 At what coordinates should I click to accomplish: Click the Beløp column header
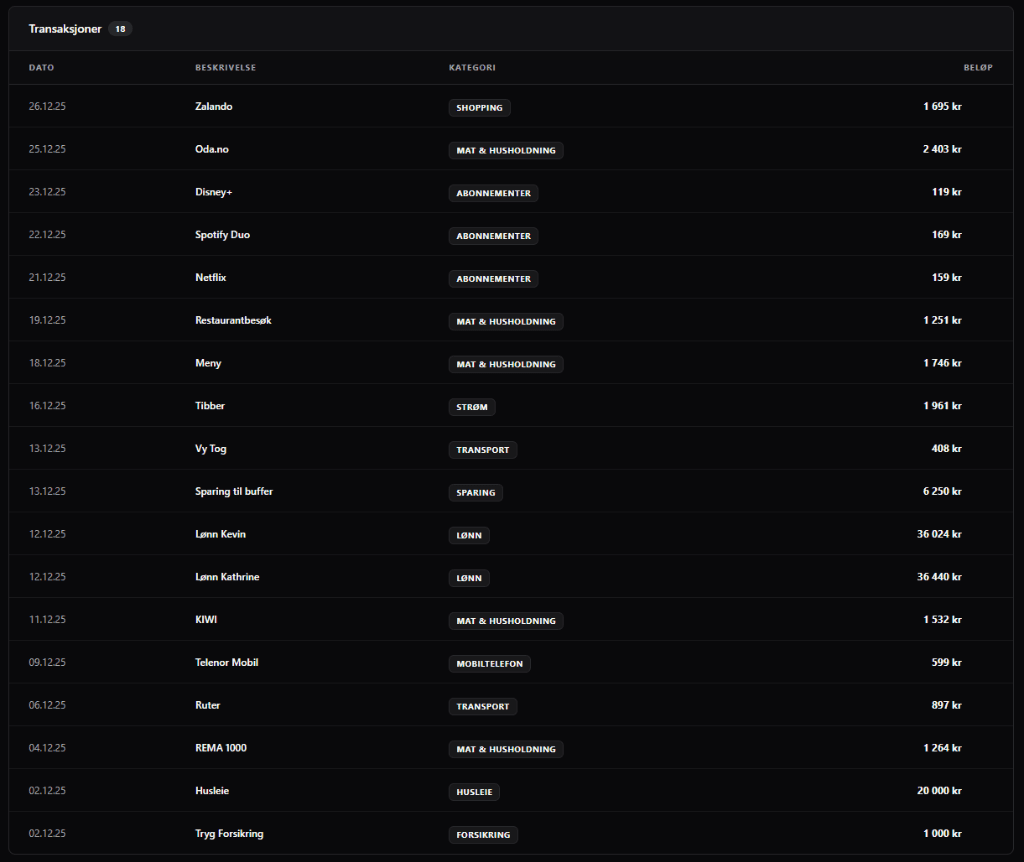click(977, 68)
